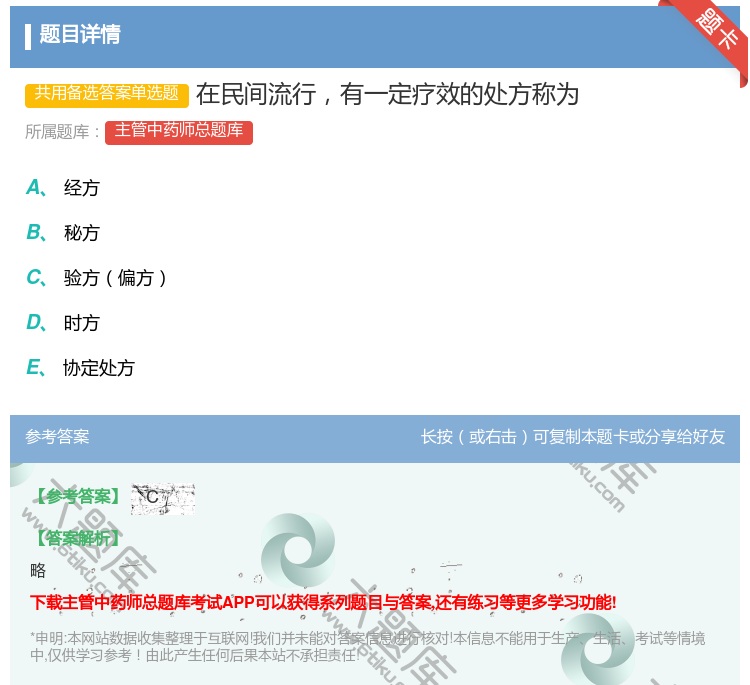
Task: Click the 题目详情 header title
Action: tap(80, 35)
